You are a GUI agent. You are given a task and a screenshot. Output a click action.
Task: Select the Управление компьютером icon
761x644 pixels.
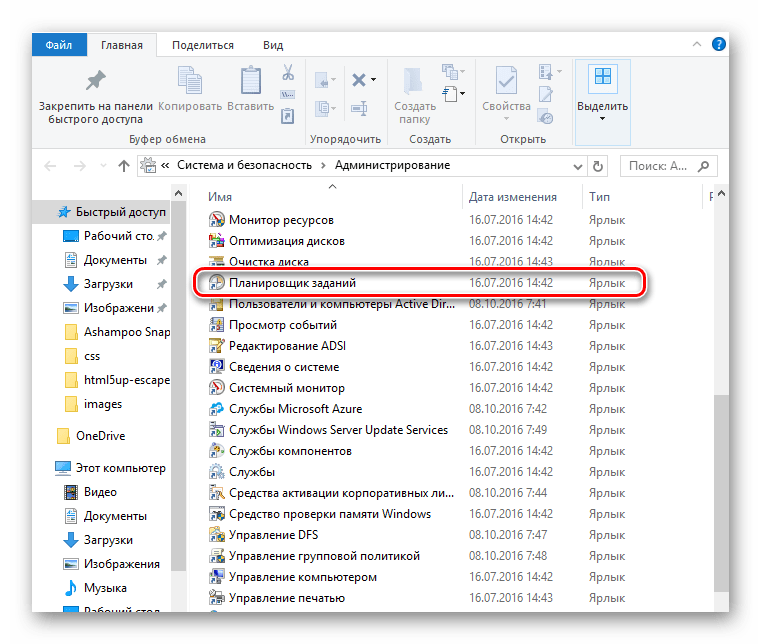(x=216, y=577)
